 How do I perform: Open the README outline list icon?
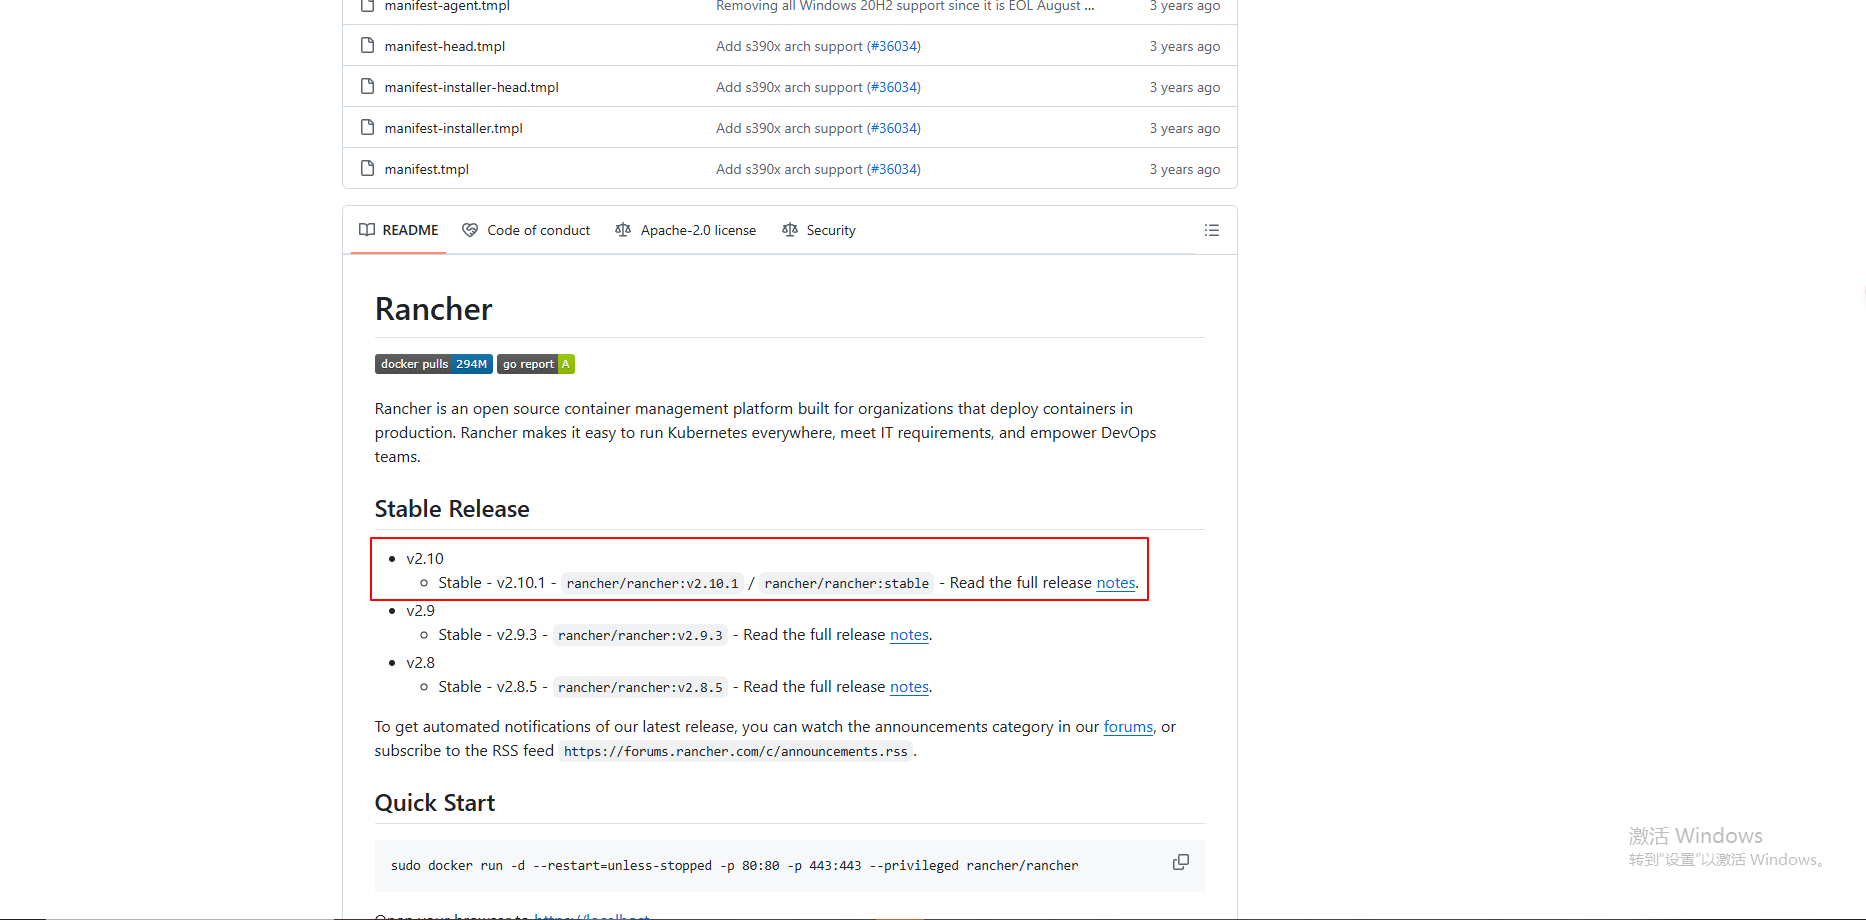point(1211,230)
